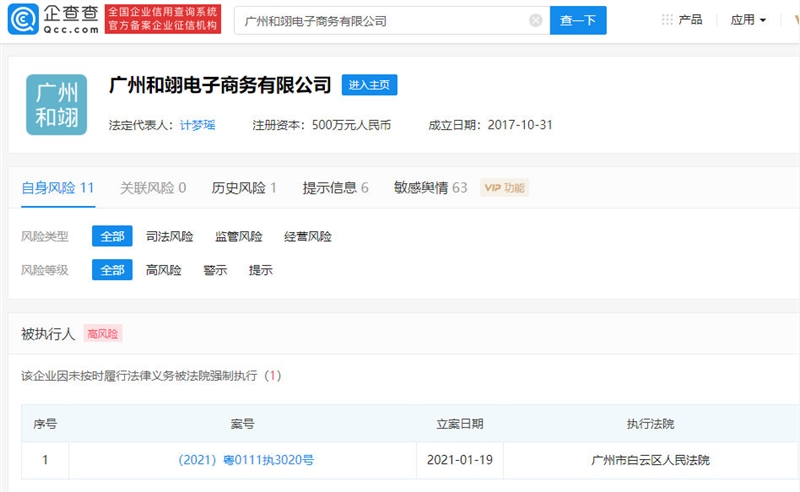Switch to the 自身风险 tab
The image size is (800, 492).
pyautogui.click(x=58, y=188)
